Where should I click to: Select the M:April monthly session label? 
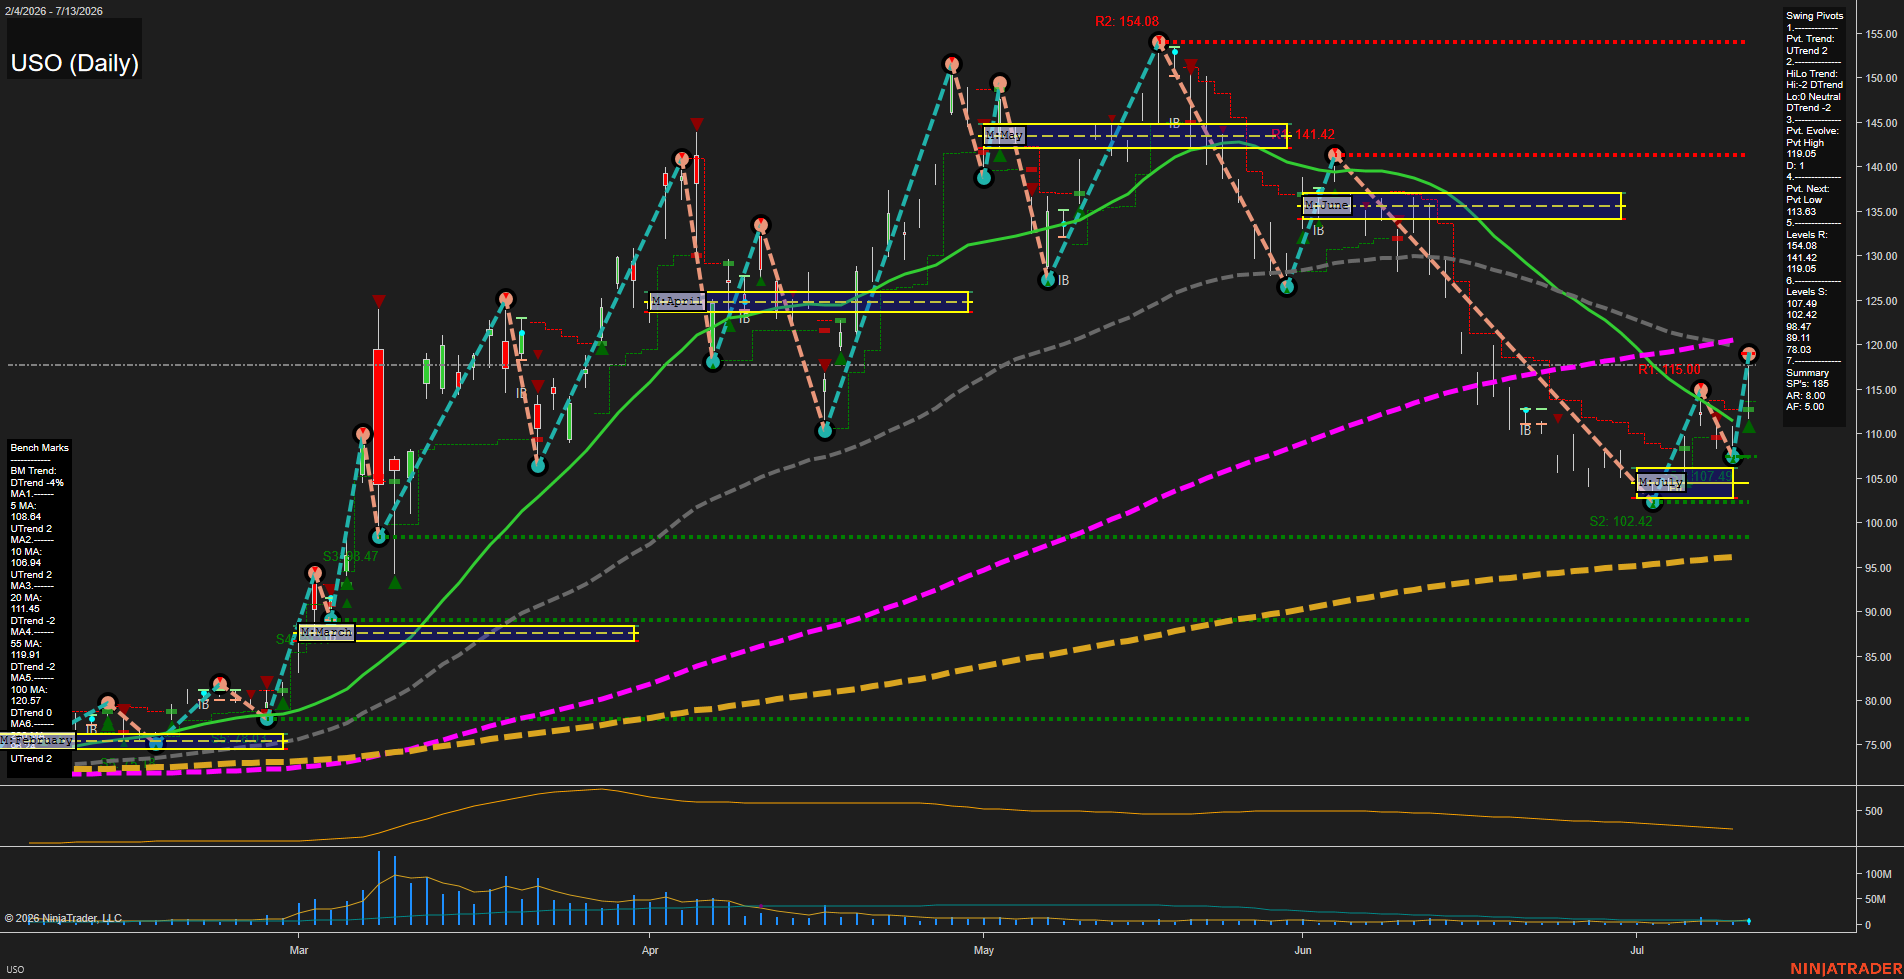677,301
